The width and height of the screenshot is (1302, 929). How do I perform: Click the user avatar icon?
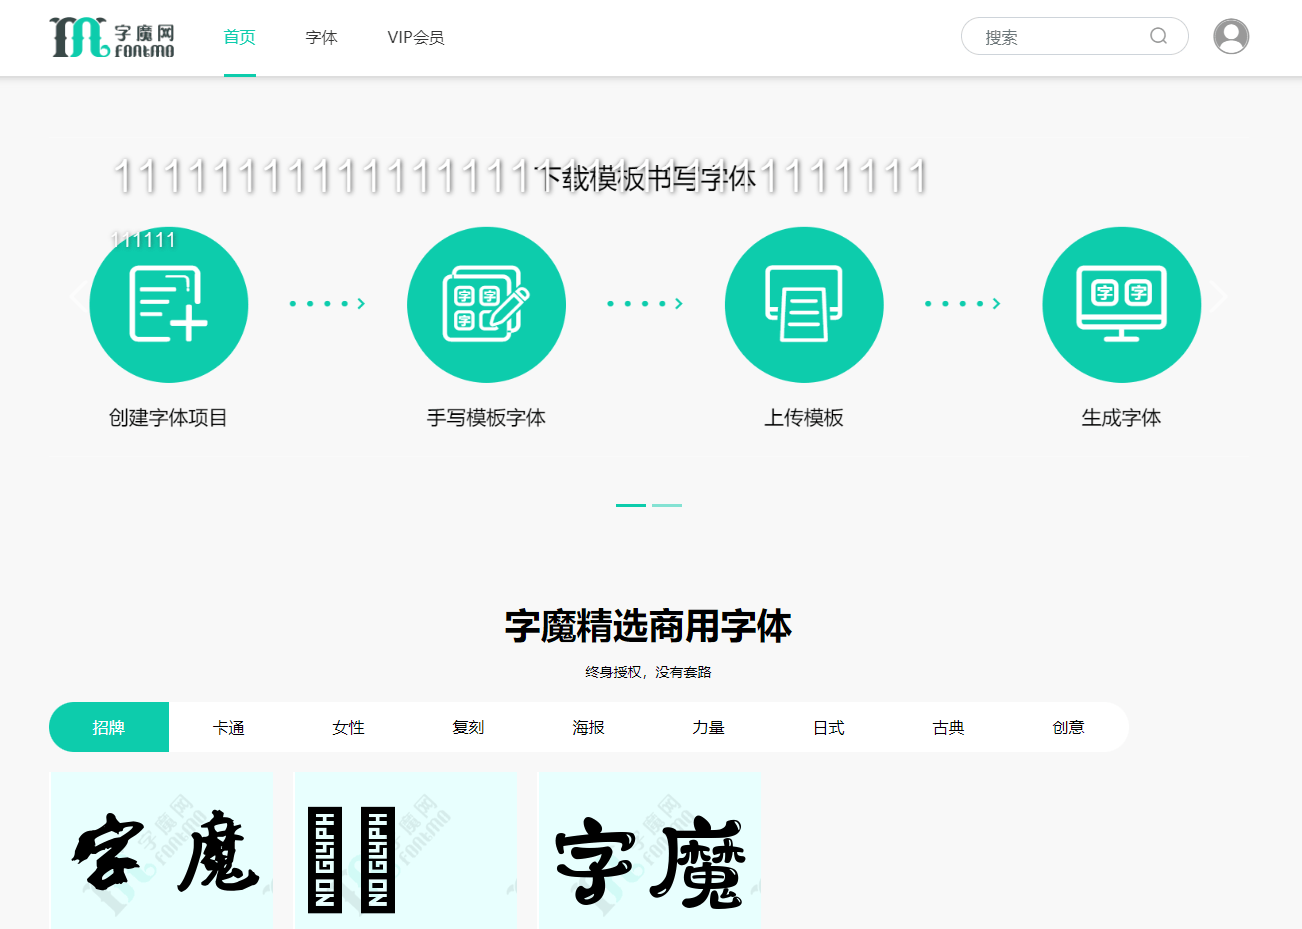click(x=1231, y=35)
